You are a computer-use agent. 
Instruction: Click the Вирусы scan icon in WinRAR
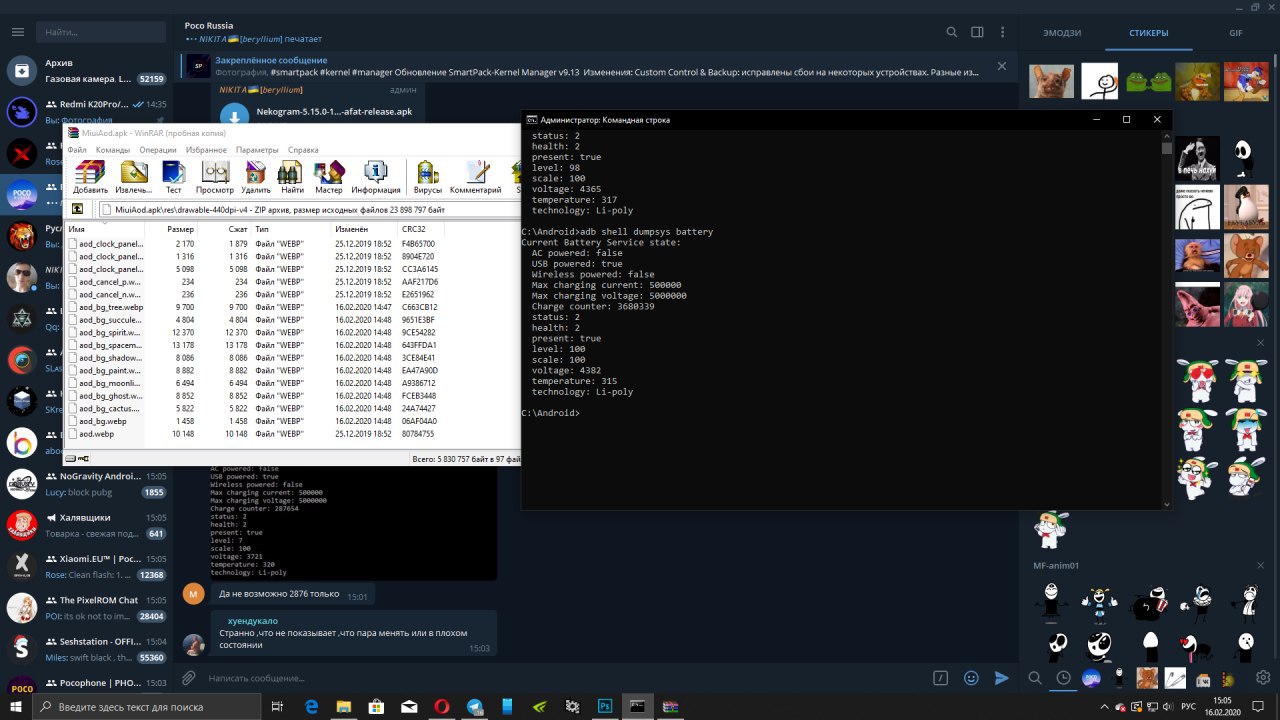pos(428,176)
